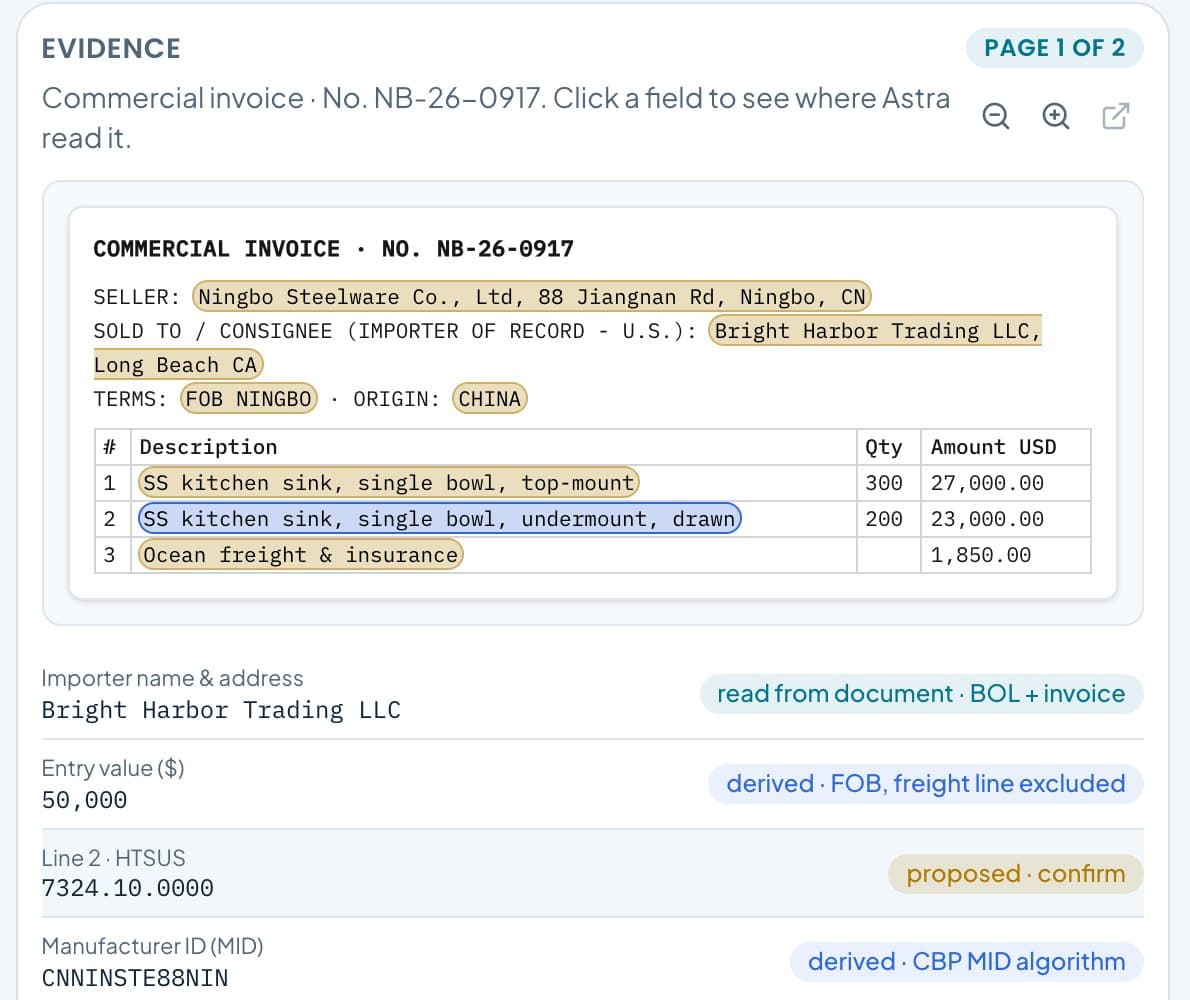Select Ocean freight & insurance line
The height and width of the screenshot is (1000, 1190).
301,555
